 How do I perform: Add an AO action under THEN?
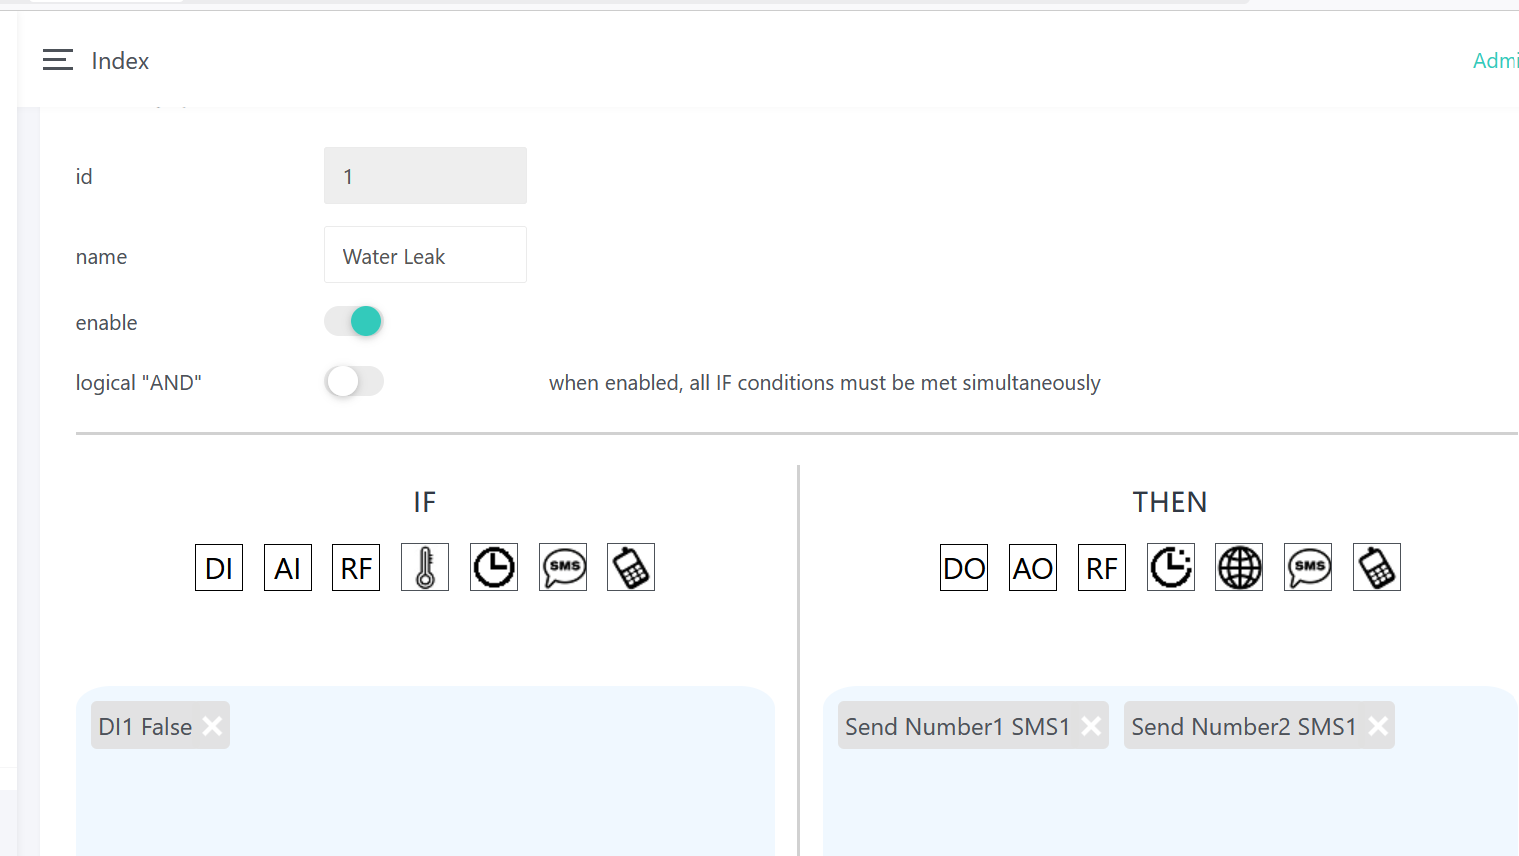point(1033,568)
